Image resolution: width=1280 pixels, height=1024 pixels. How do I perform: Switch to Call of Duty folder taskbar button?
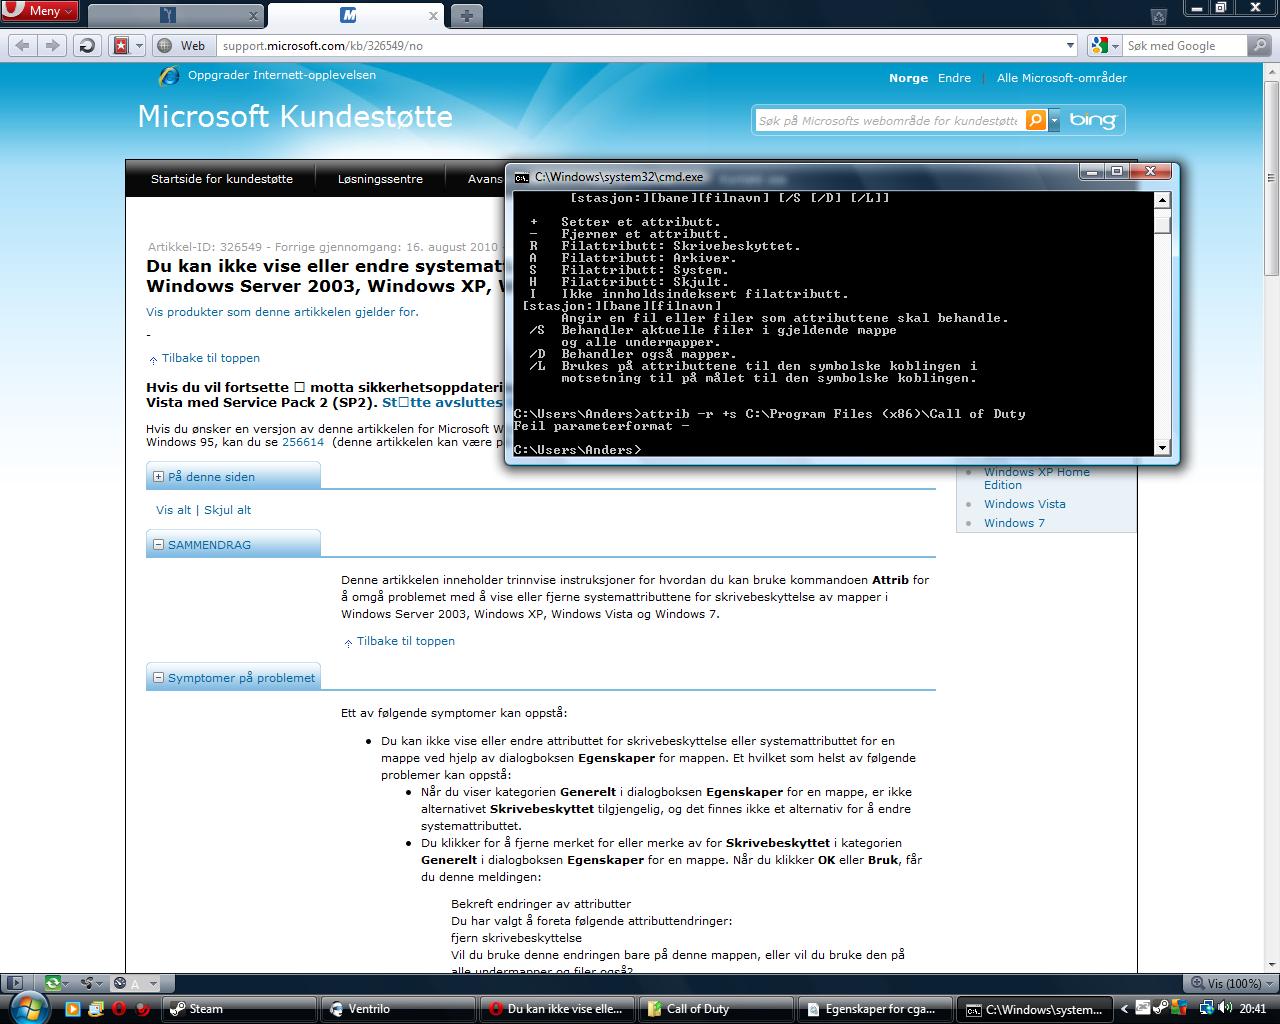[716, 1009]
